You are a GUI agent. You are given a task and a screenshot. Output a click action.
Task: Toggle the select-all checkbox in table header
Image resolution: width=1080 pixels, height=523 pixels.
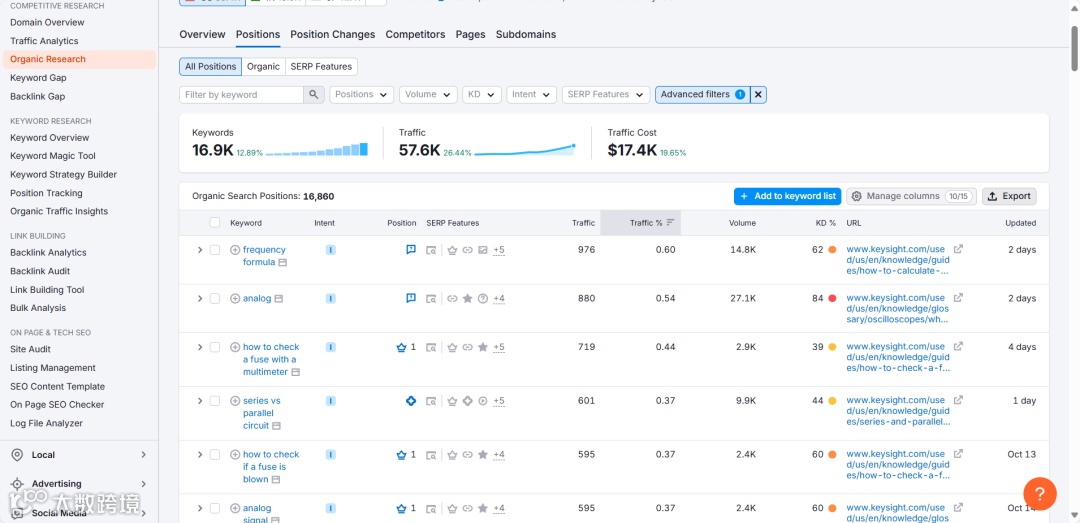(215, 223)
